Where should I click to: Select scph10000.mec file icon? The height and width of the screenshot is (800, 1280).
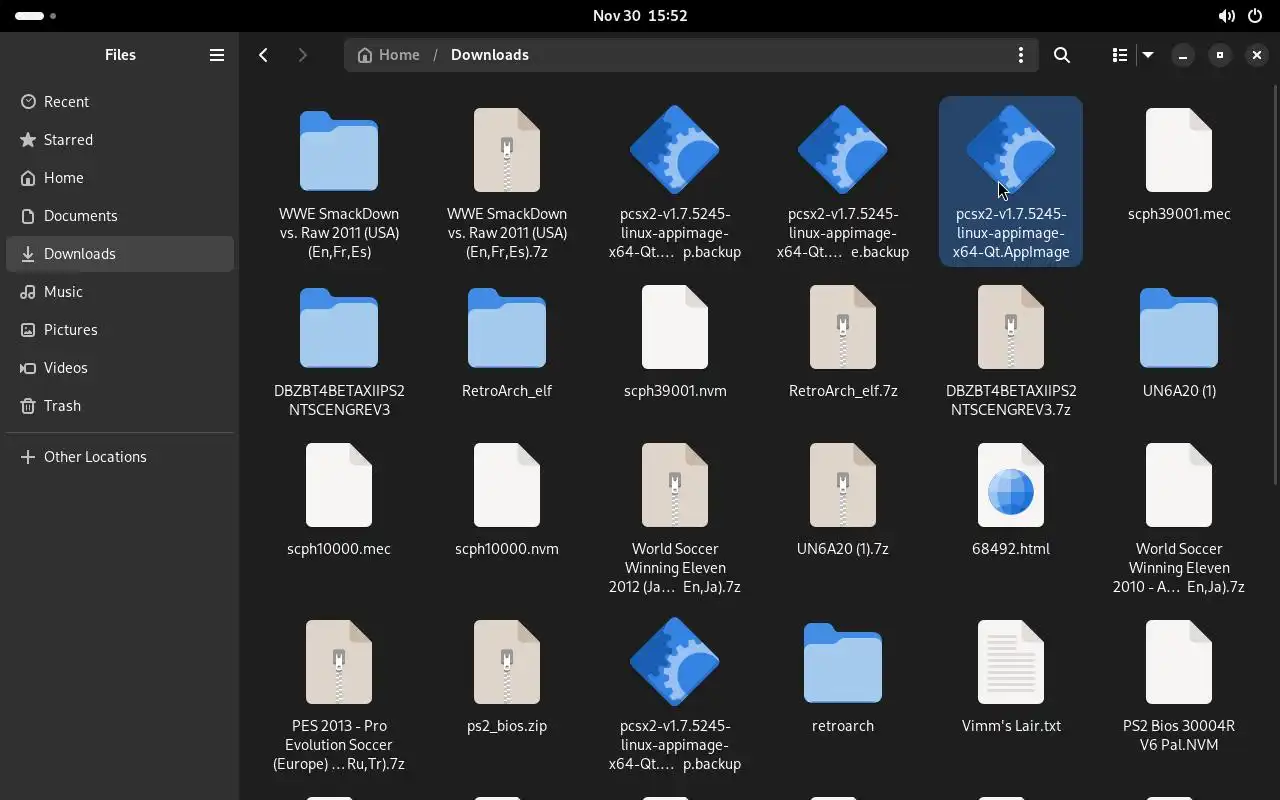(x=339, y=485)
